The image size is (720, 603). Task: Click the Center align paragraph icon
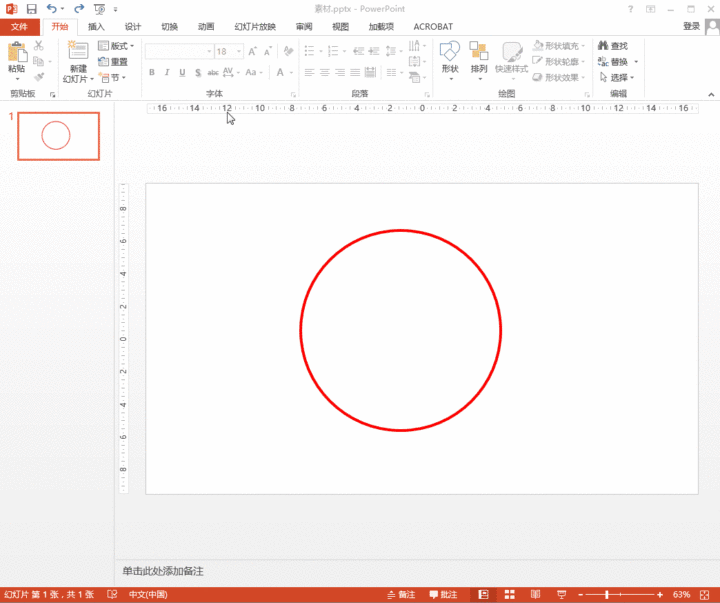325,73
